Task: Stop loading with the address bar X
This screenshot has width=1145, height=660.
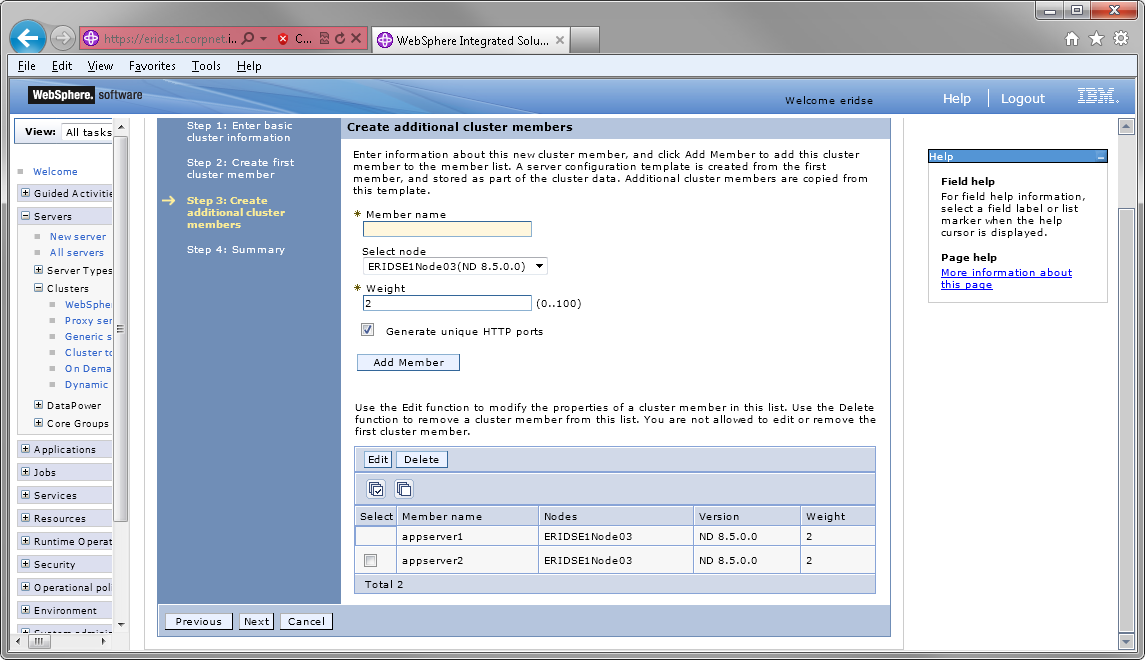Action: 356,38
